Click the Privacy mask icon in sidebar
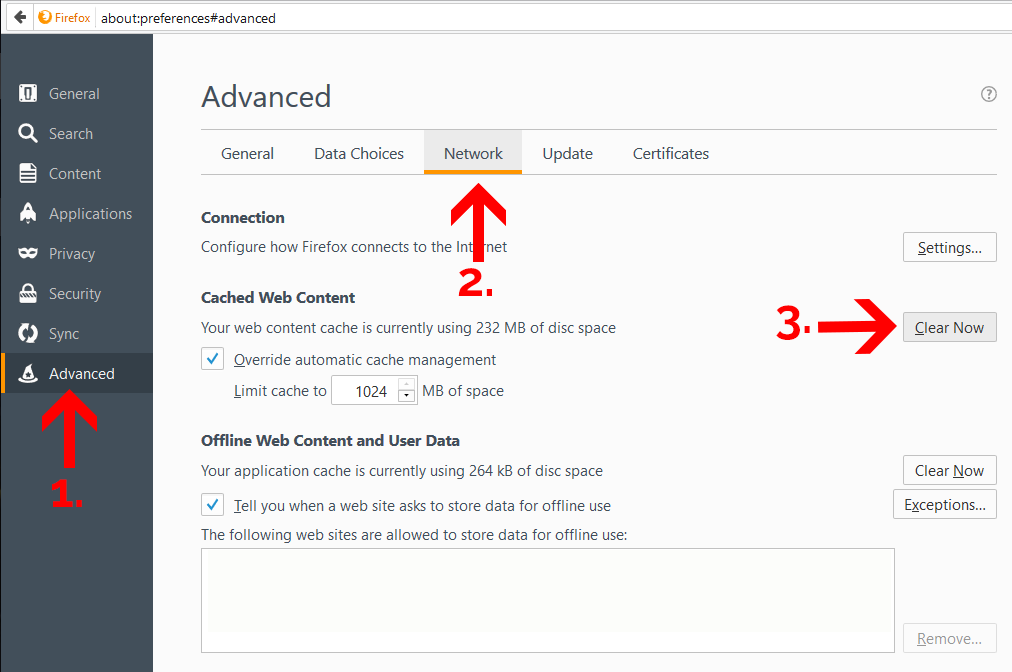The height and width of the screenshot is (672, 1012). pyautogui.click(x=28, y=253)
